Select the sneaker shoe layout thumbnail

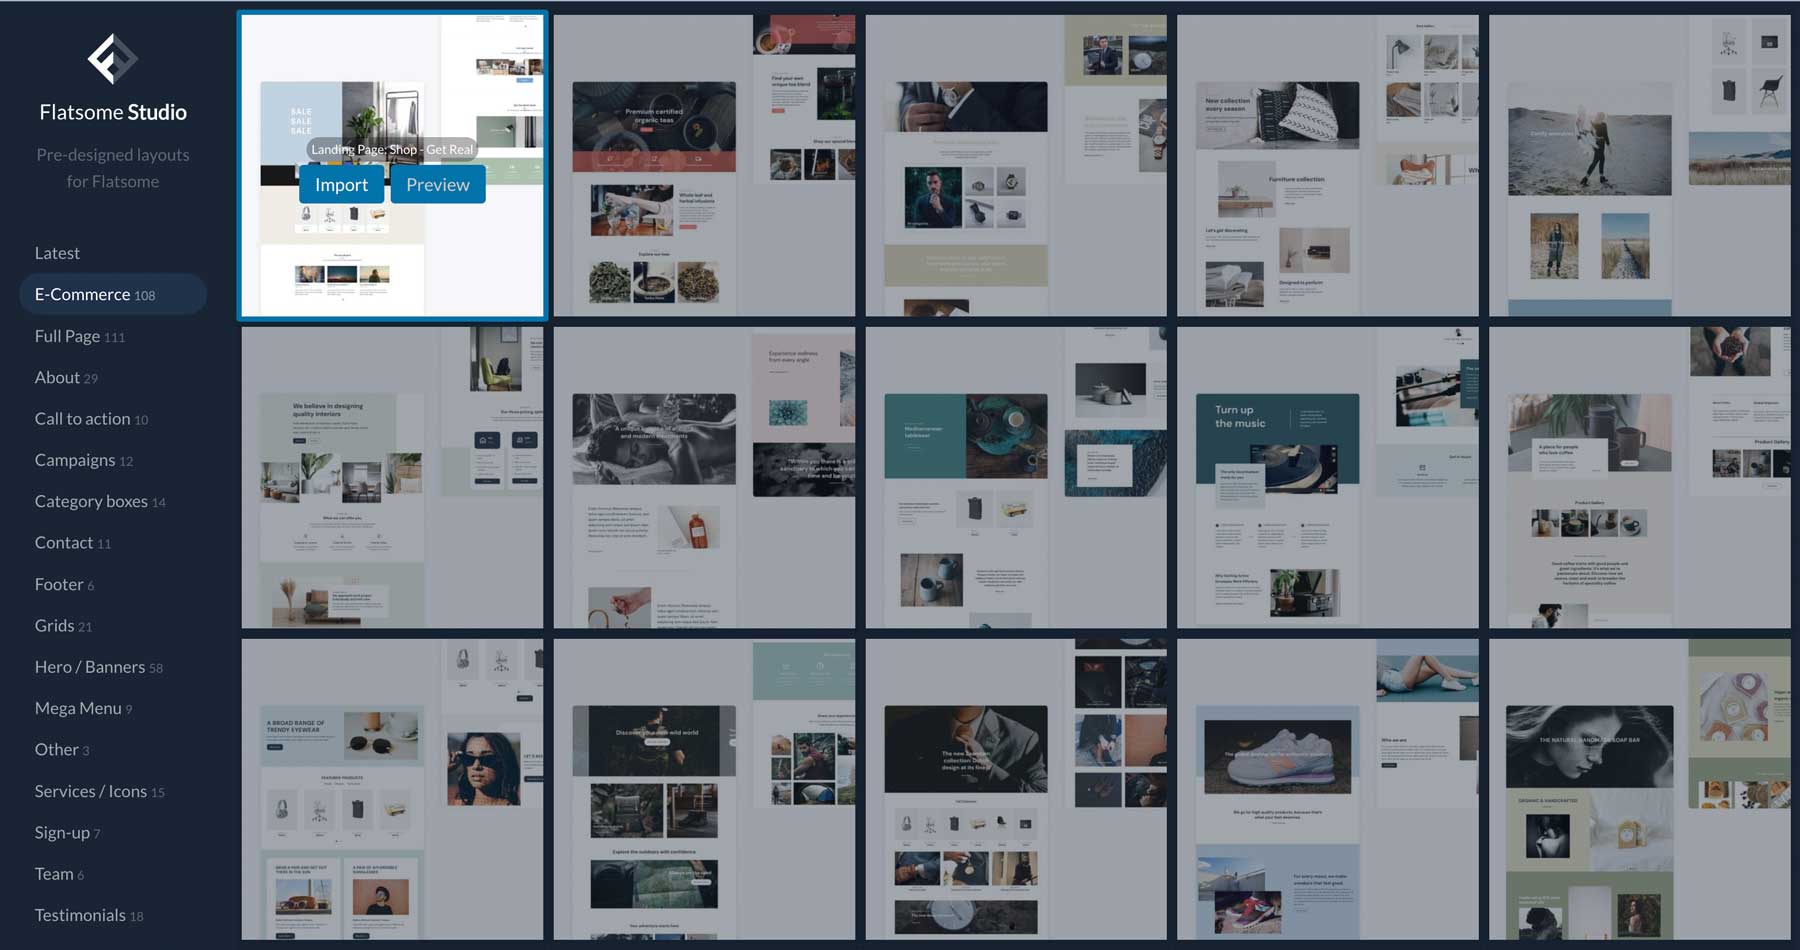click(x=1327, y=789)
